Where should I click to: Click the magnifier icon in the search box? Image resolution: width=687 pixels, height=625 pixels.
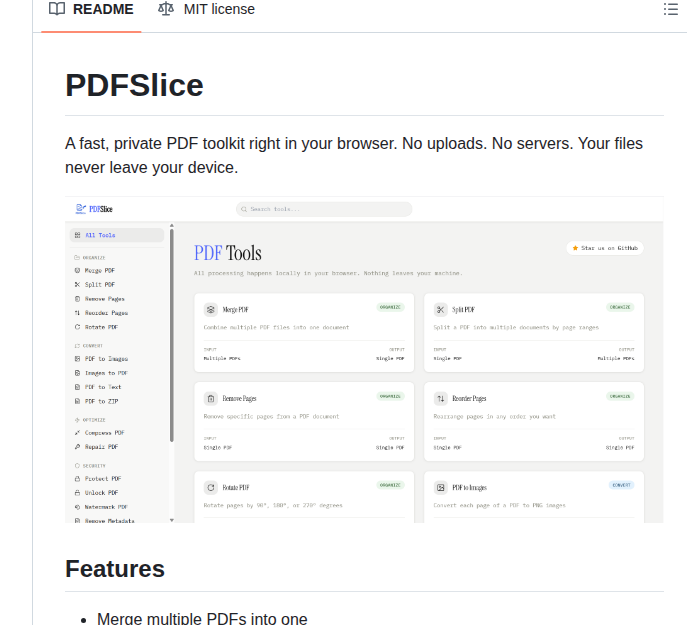tap(244, 210)
